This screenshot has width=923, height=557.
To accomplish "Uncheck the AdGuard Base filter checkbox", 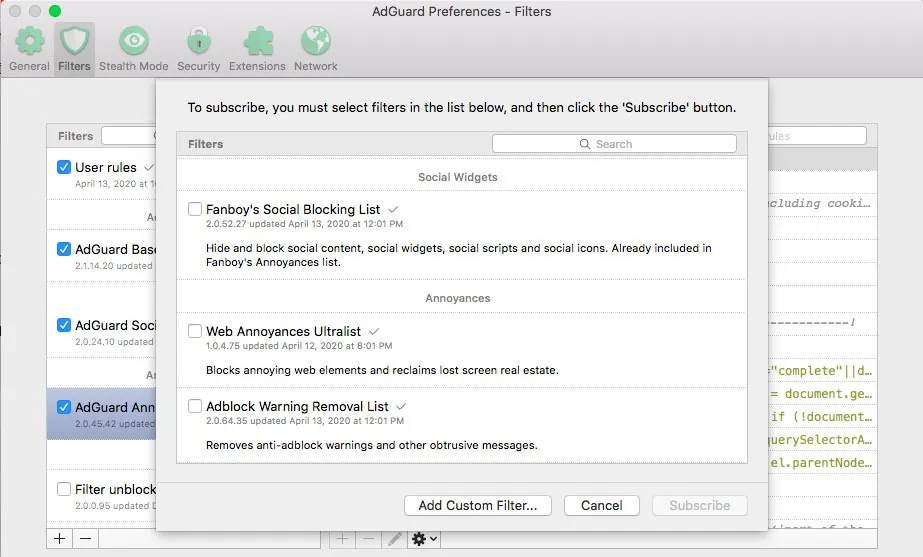I will pos(64,249).
